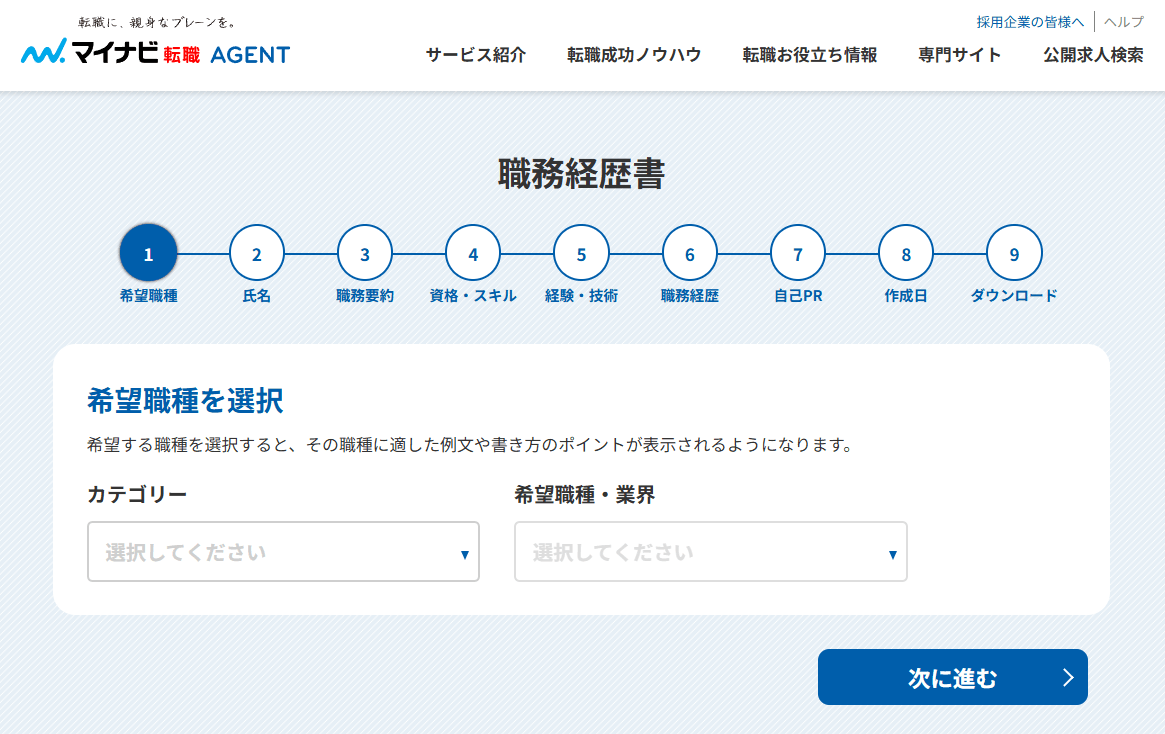Screen dimensions: 1165x734
Task: Open the 転職成功ノウハウ menu
Action: 634,55
